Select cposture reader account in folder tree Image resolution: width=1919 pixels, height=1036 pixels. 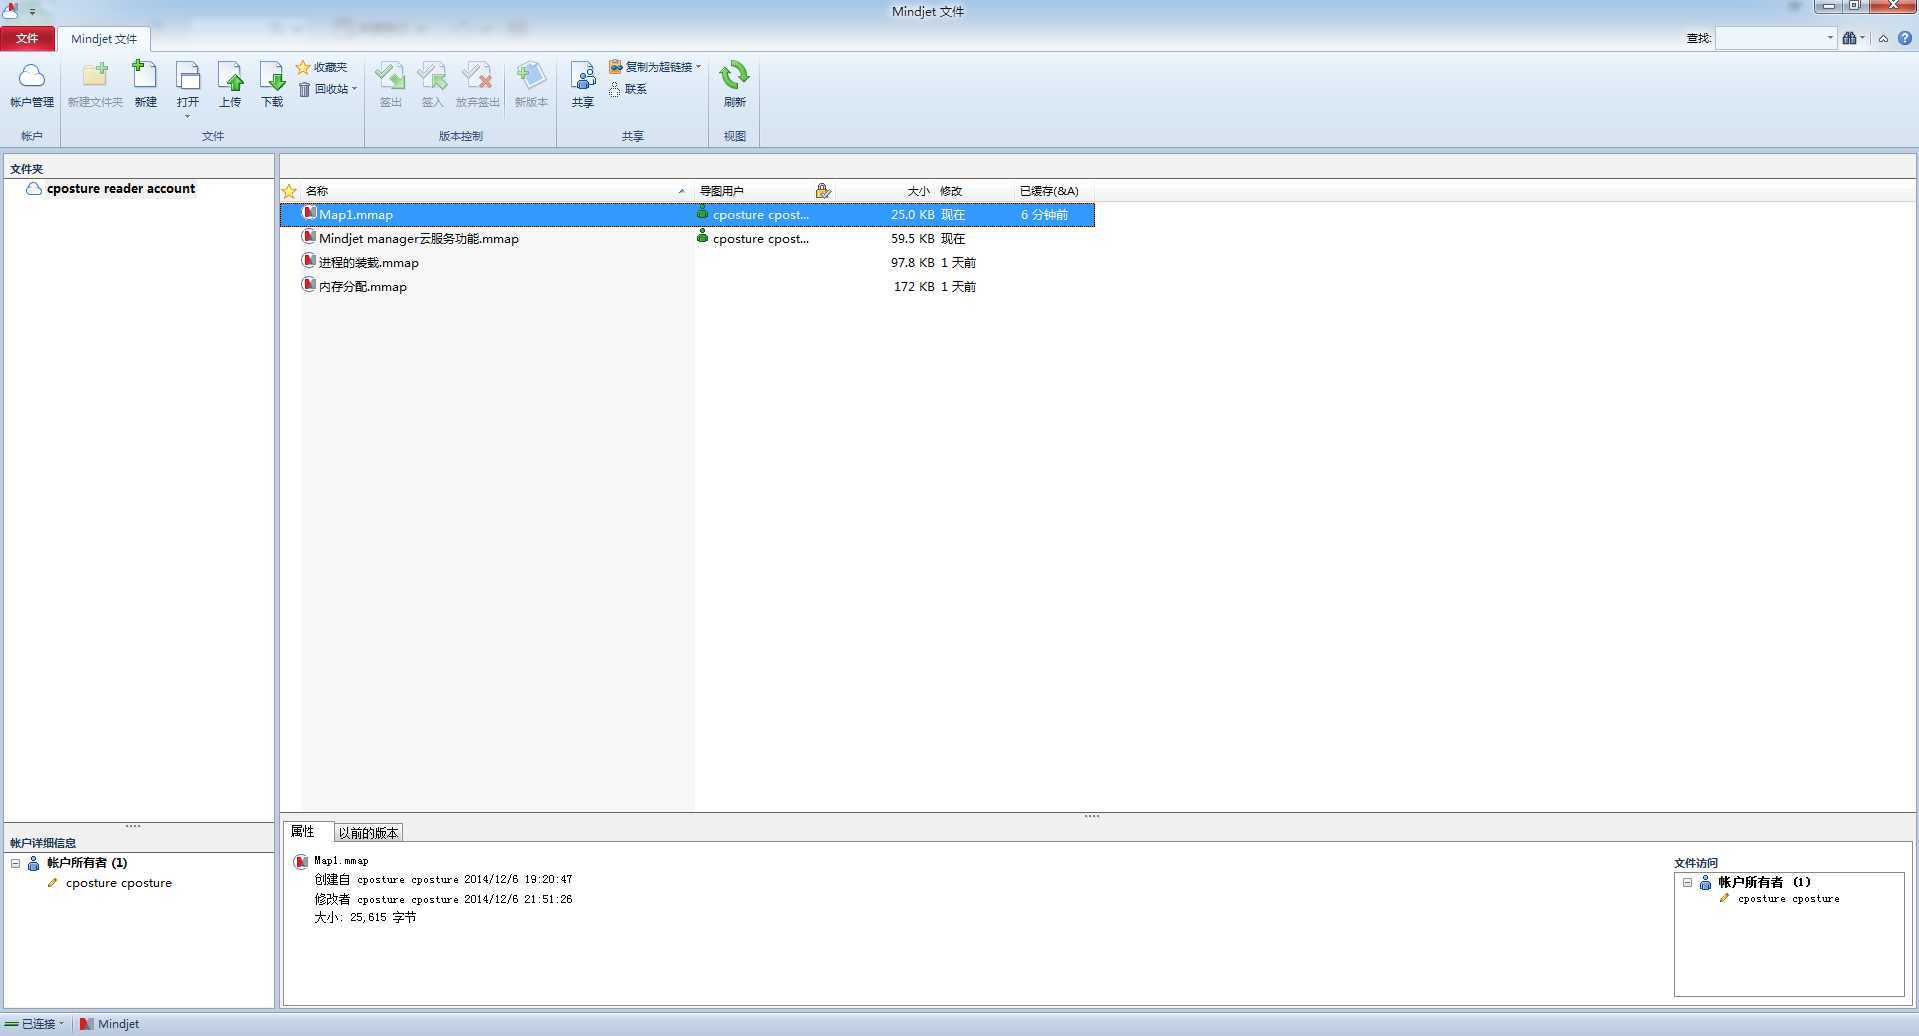(x=120, y=189)
